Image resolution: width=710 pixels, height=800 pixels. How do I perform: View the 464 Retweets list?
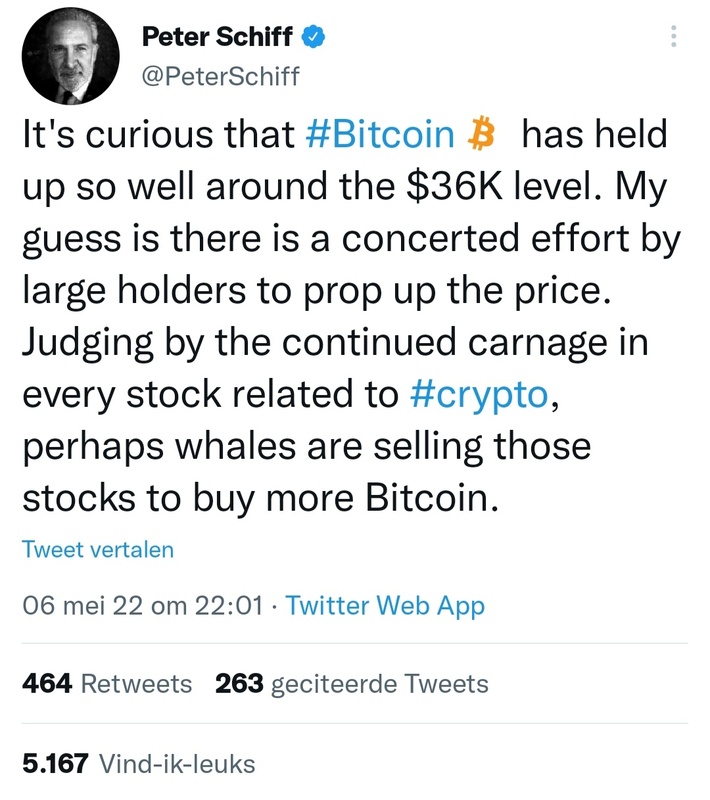pyautogui.click(x=106, y=684)
